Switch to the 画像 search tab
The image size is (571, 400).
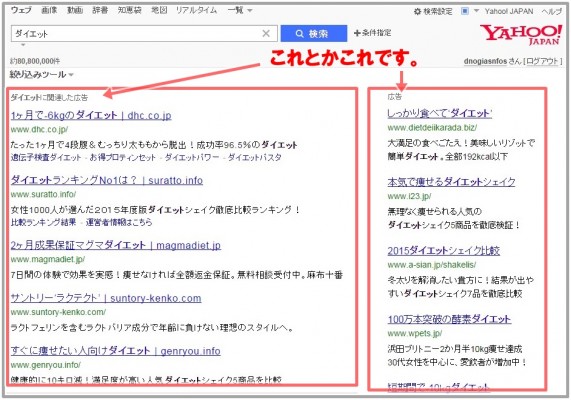pyautogui.click(x=49, y=10)
